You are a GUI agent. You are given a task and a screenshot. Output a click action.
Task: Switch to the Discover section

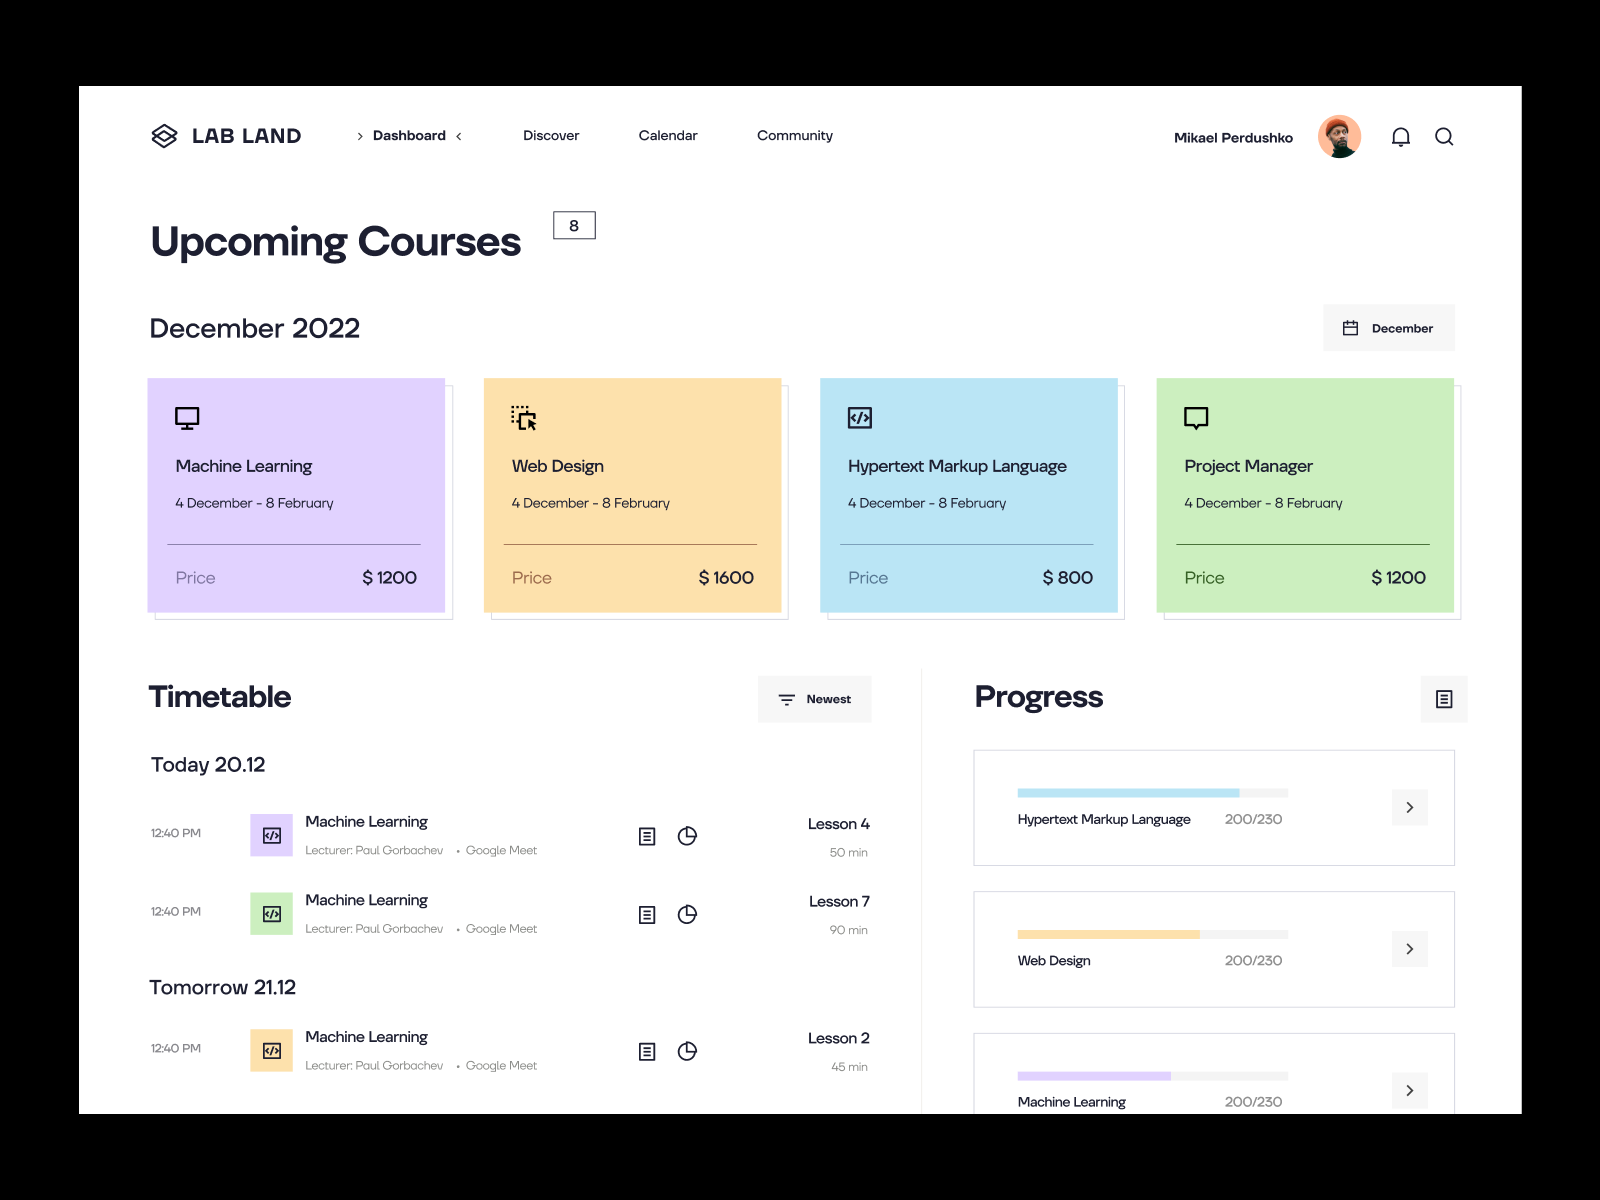tap(551, 135)
